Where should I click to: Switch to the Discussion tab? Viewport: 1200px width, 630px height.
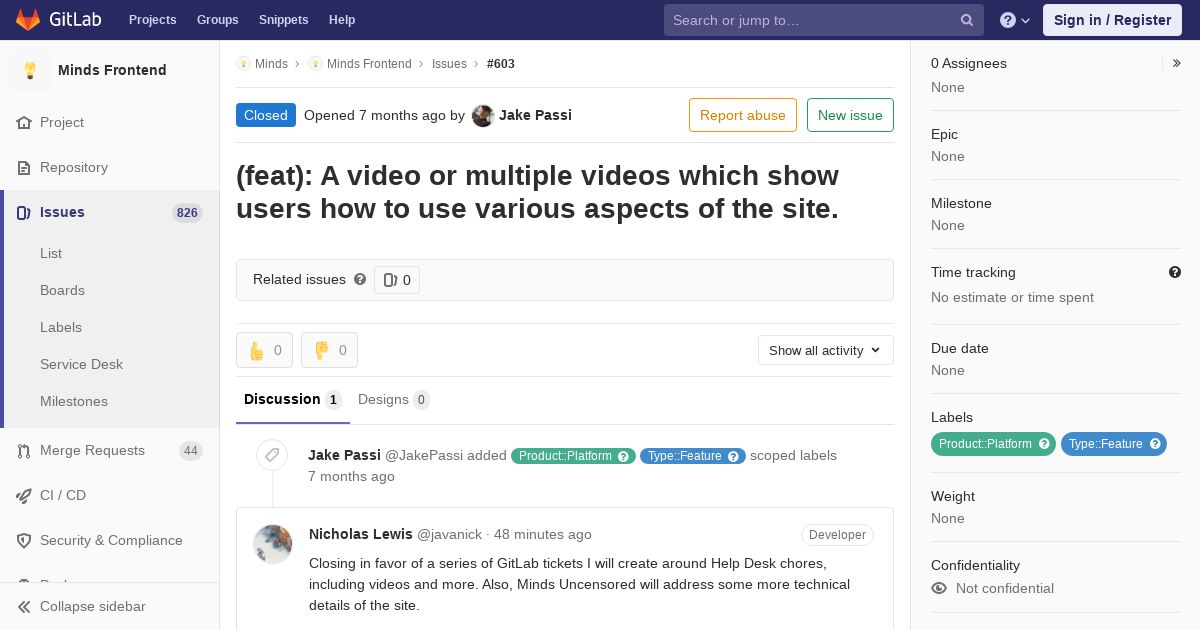coord(293,400)
